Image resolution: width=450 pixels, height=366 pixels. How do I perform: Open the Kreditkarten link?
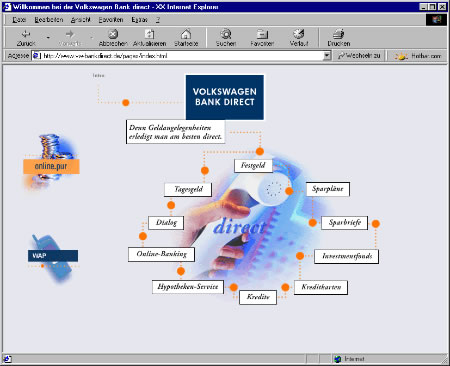[x=321, y=287]
